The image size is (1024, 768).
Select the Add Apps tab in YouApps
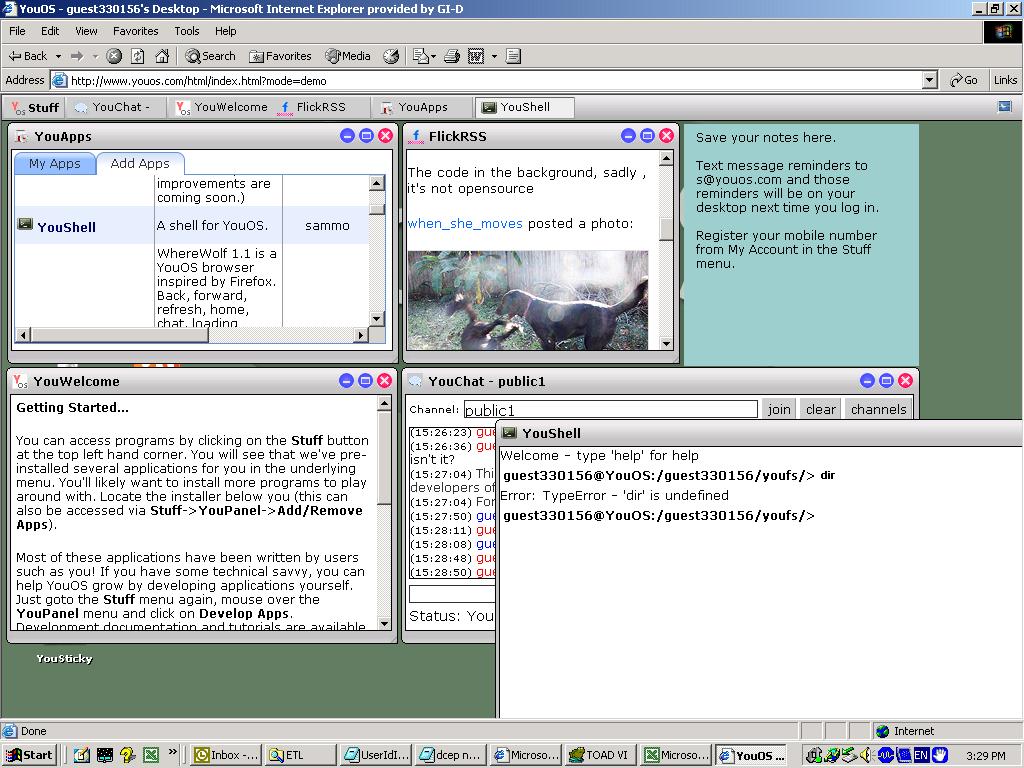140,163
